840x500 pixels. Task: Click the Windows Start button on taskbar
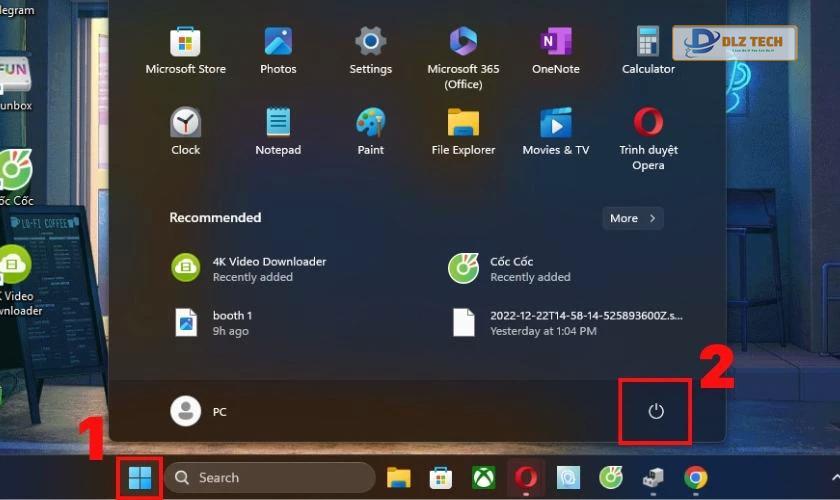(140, 477)
